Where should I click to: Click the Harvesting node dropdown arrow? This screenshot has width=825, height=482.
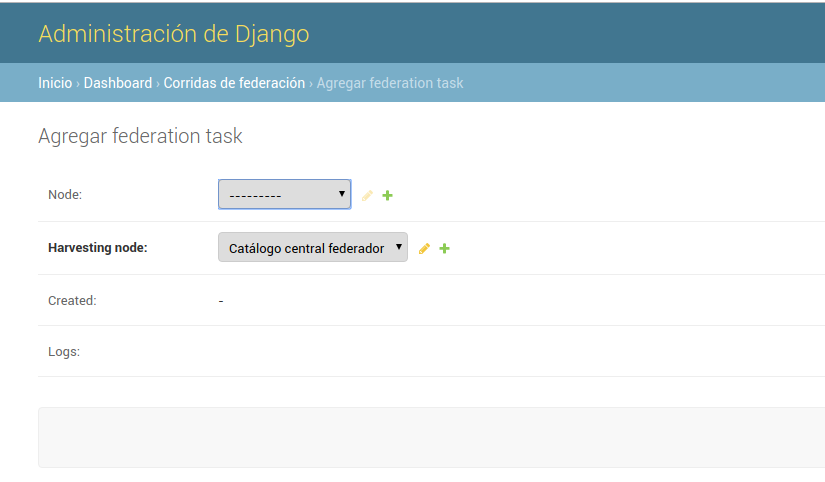point(398,246)
